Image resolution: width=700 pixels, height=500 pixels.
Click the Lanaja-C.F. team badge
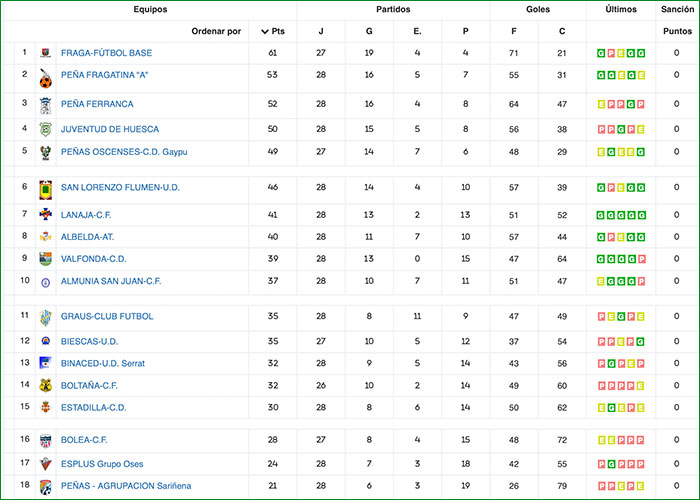(x=44, y=214)
